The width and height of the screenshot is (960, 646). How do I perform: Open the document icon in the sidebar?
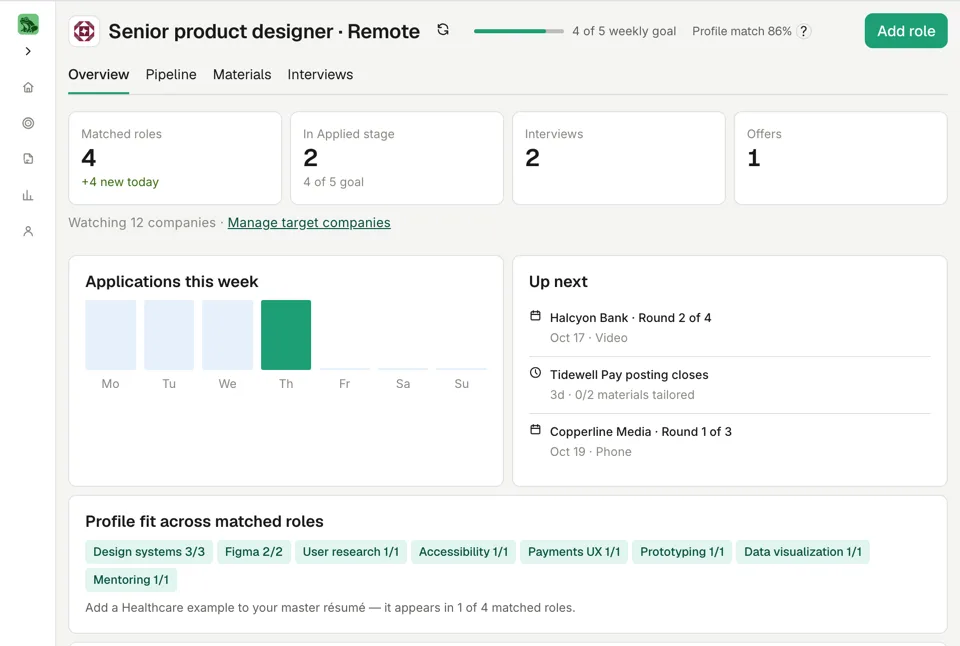[28, 159]
